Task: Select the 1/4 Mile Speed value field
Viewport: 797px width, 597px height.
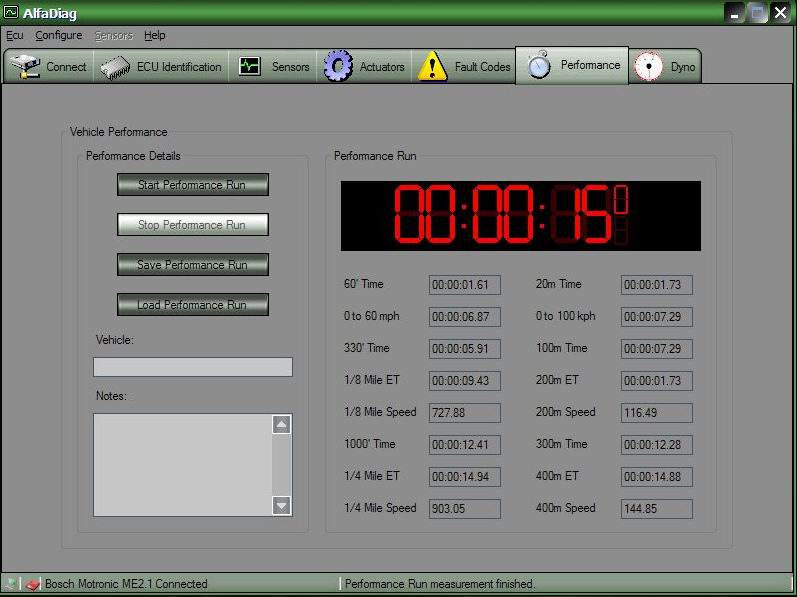Action: click(464, 509)
